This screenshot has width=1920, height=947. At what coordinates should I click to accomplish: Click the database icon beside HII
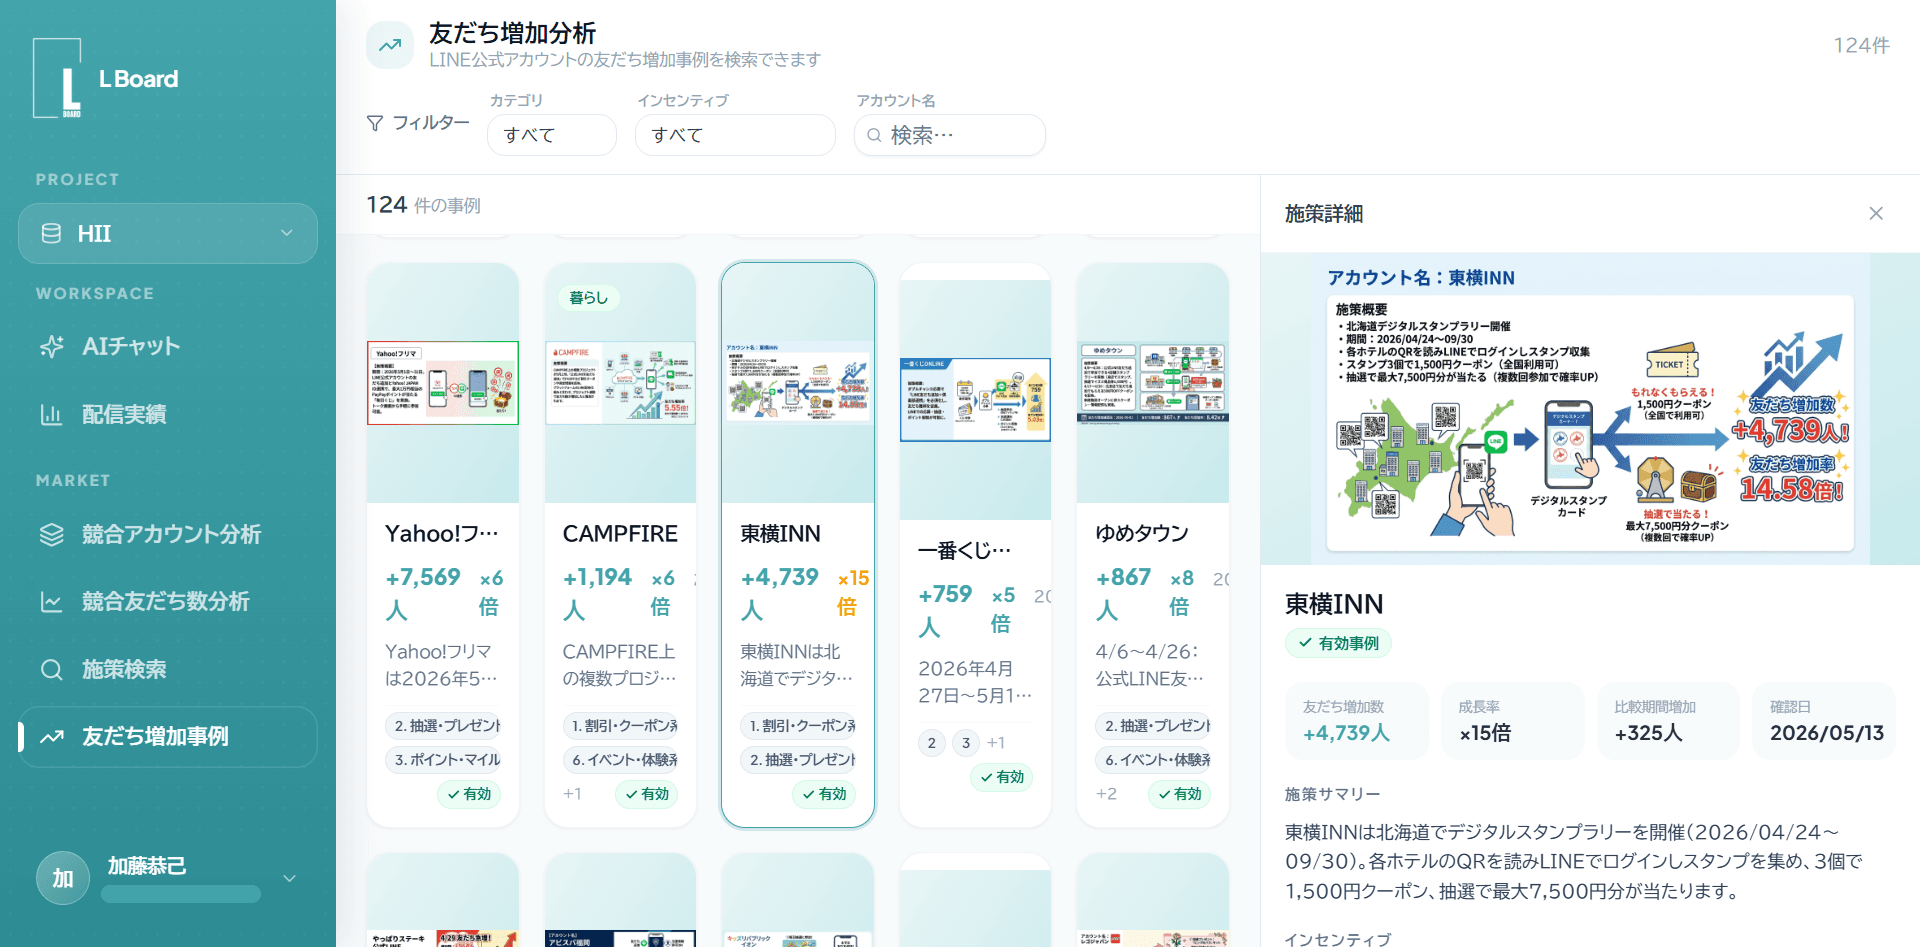(51, 234)
